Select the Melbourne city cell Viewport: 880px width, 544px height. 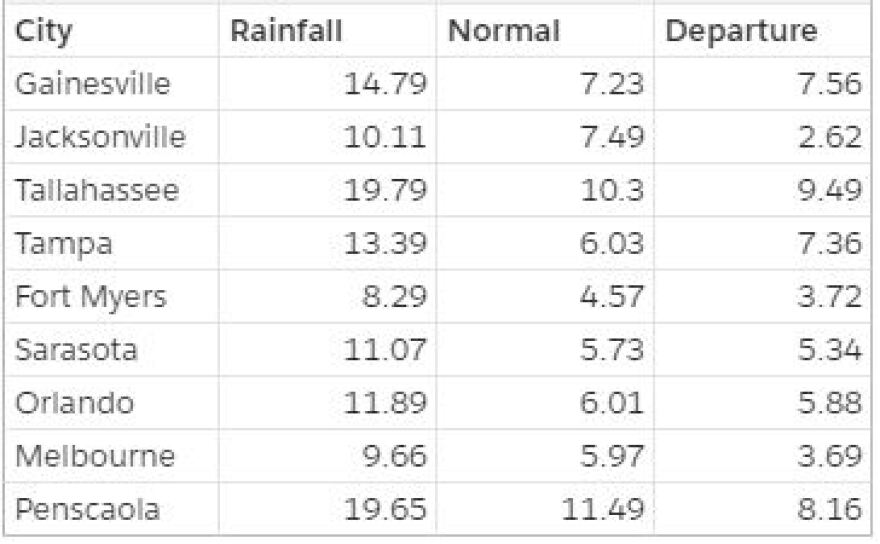(112, 456)
